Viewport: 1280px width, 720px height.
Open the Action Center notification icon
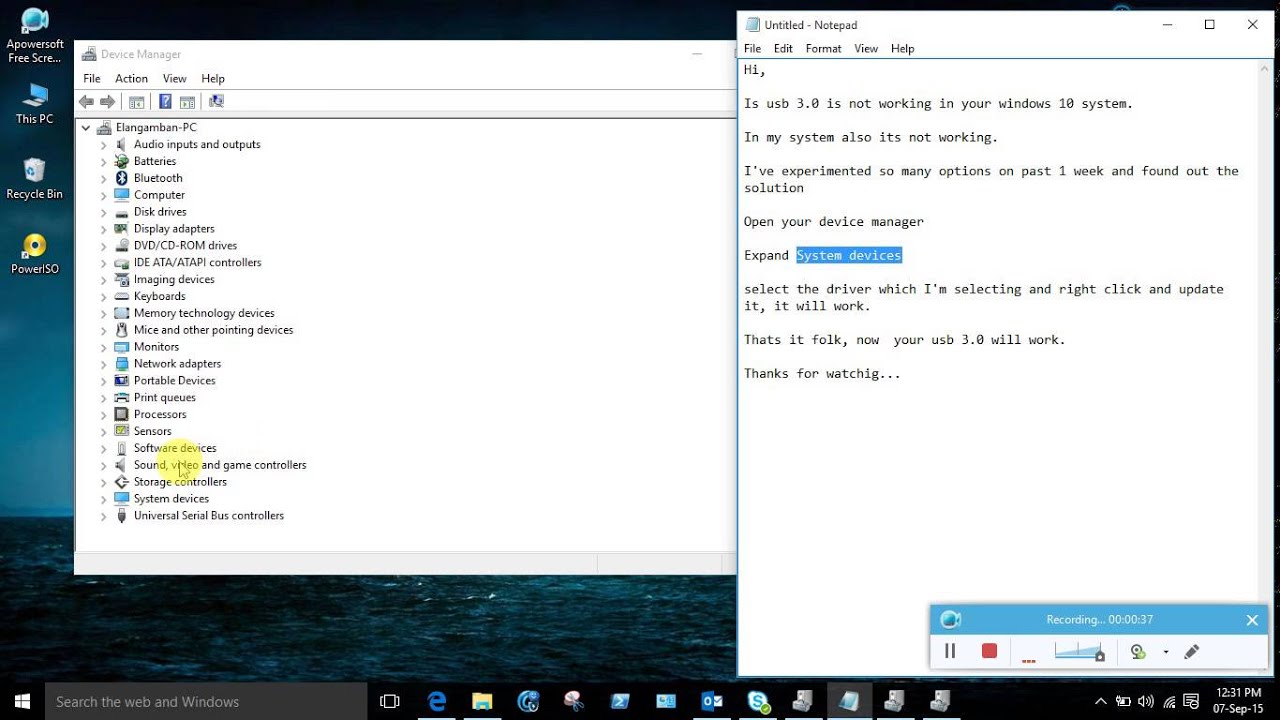[1191, 702]
